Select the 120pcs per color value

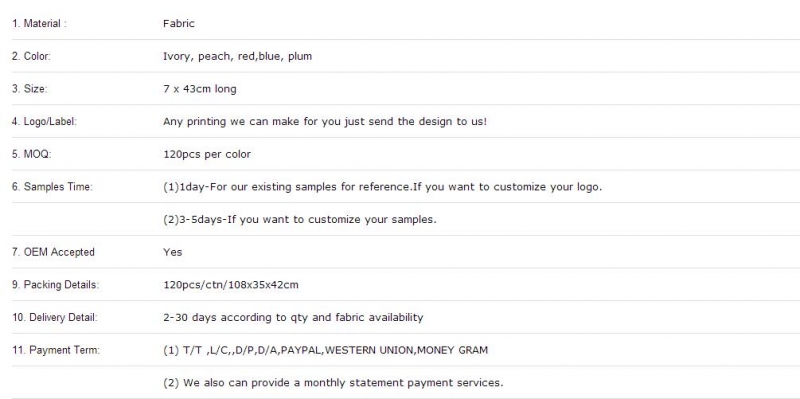point(207,154)
